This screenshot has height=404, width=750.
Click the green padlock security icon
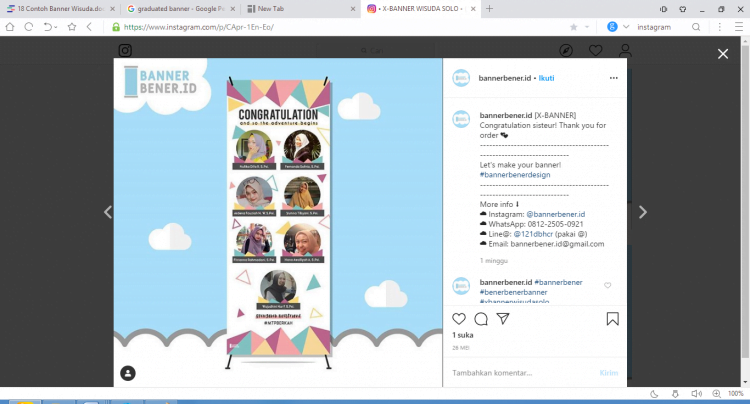pos(116,27)
